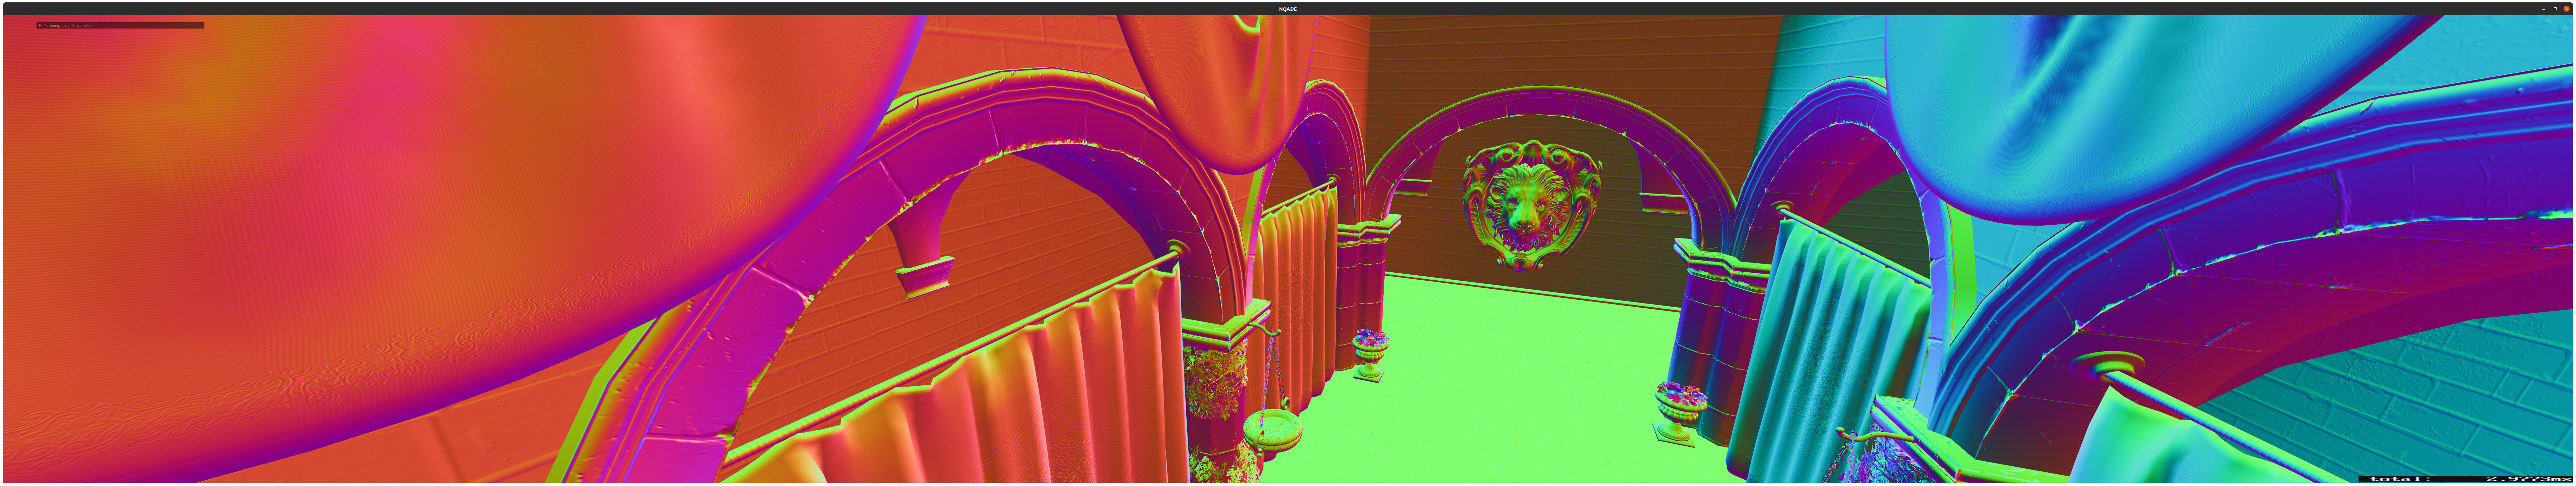
Task: Close the NQADE window
Action: (x=2567, y=9)
